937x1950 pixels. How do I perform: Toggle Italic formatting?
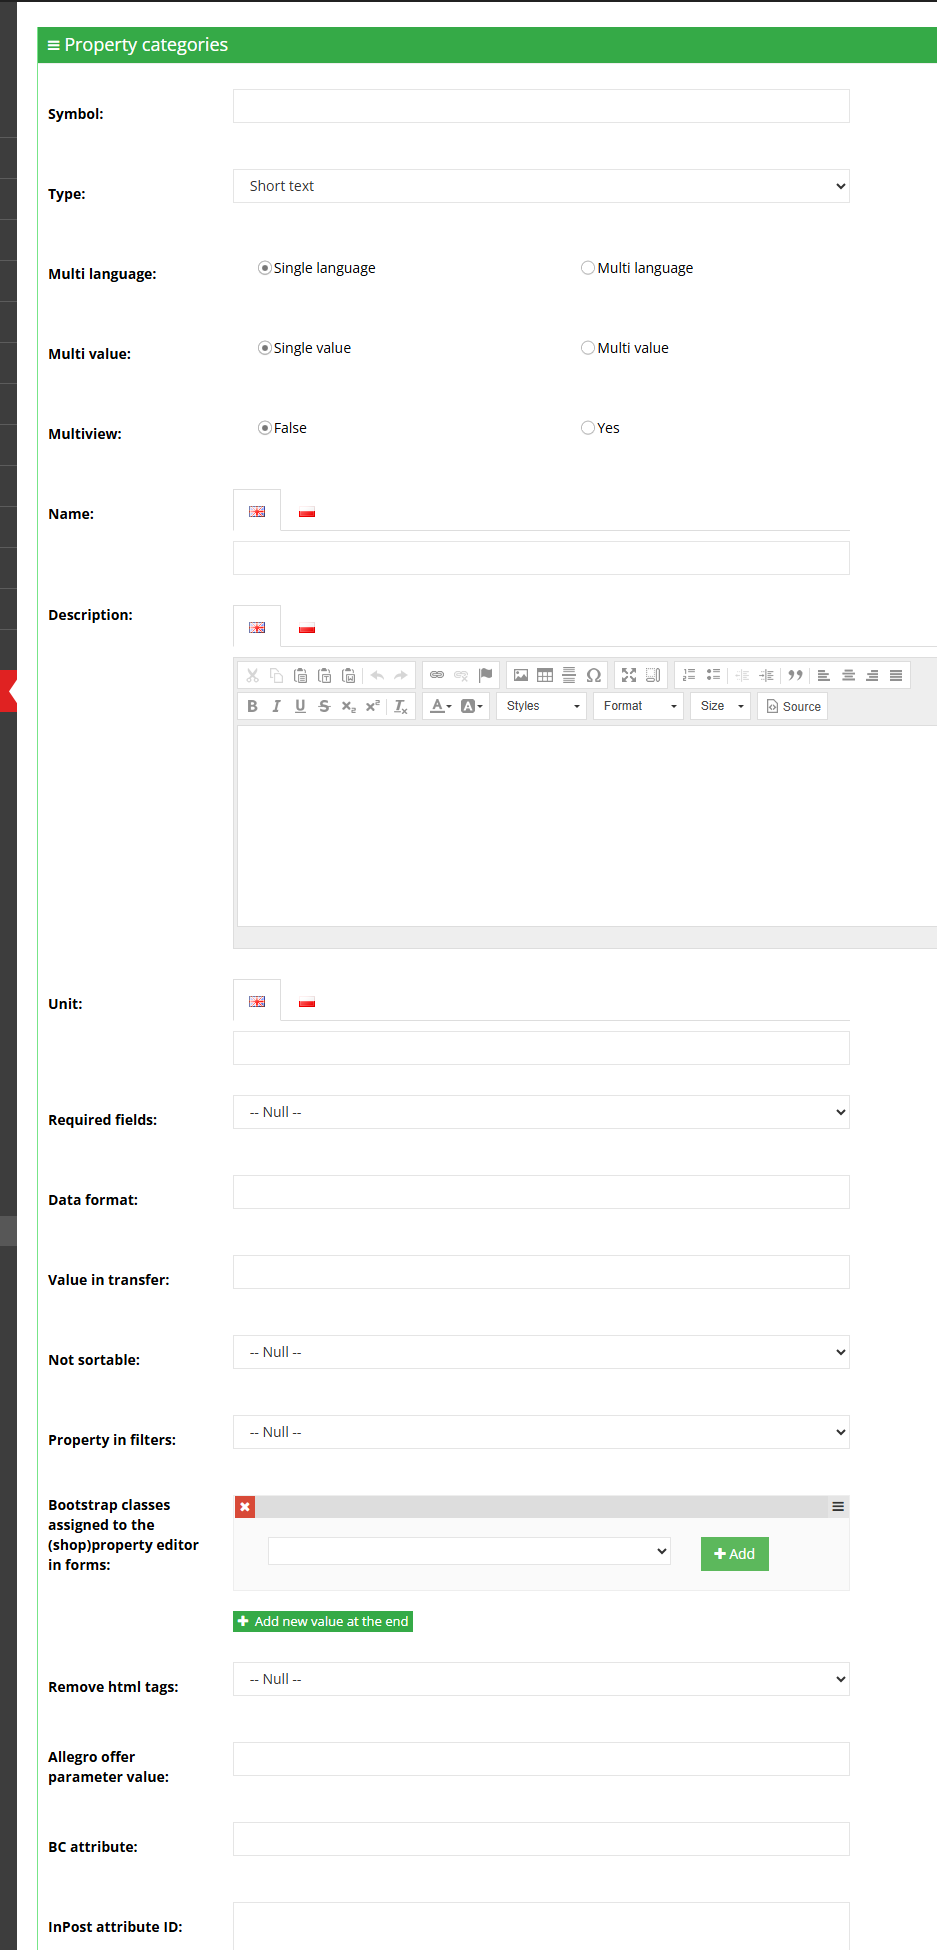tap(276, 706)
